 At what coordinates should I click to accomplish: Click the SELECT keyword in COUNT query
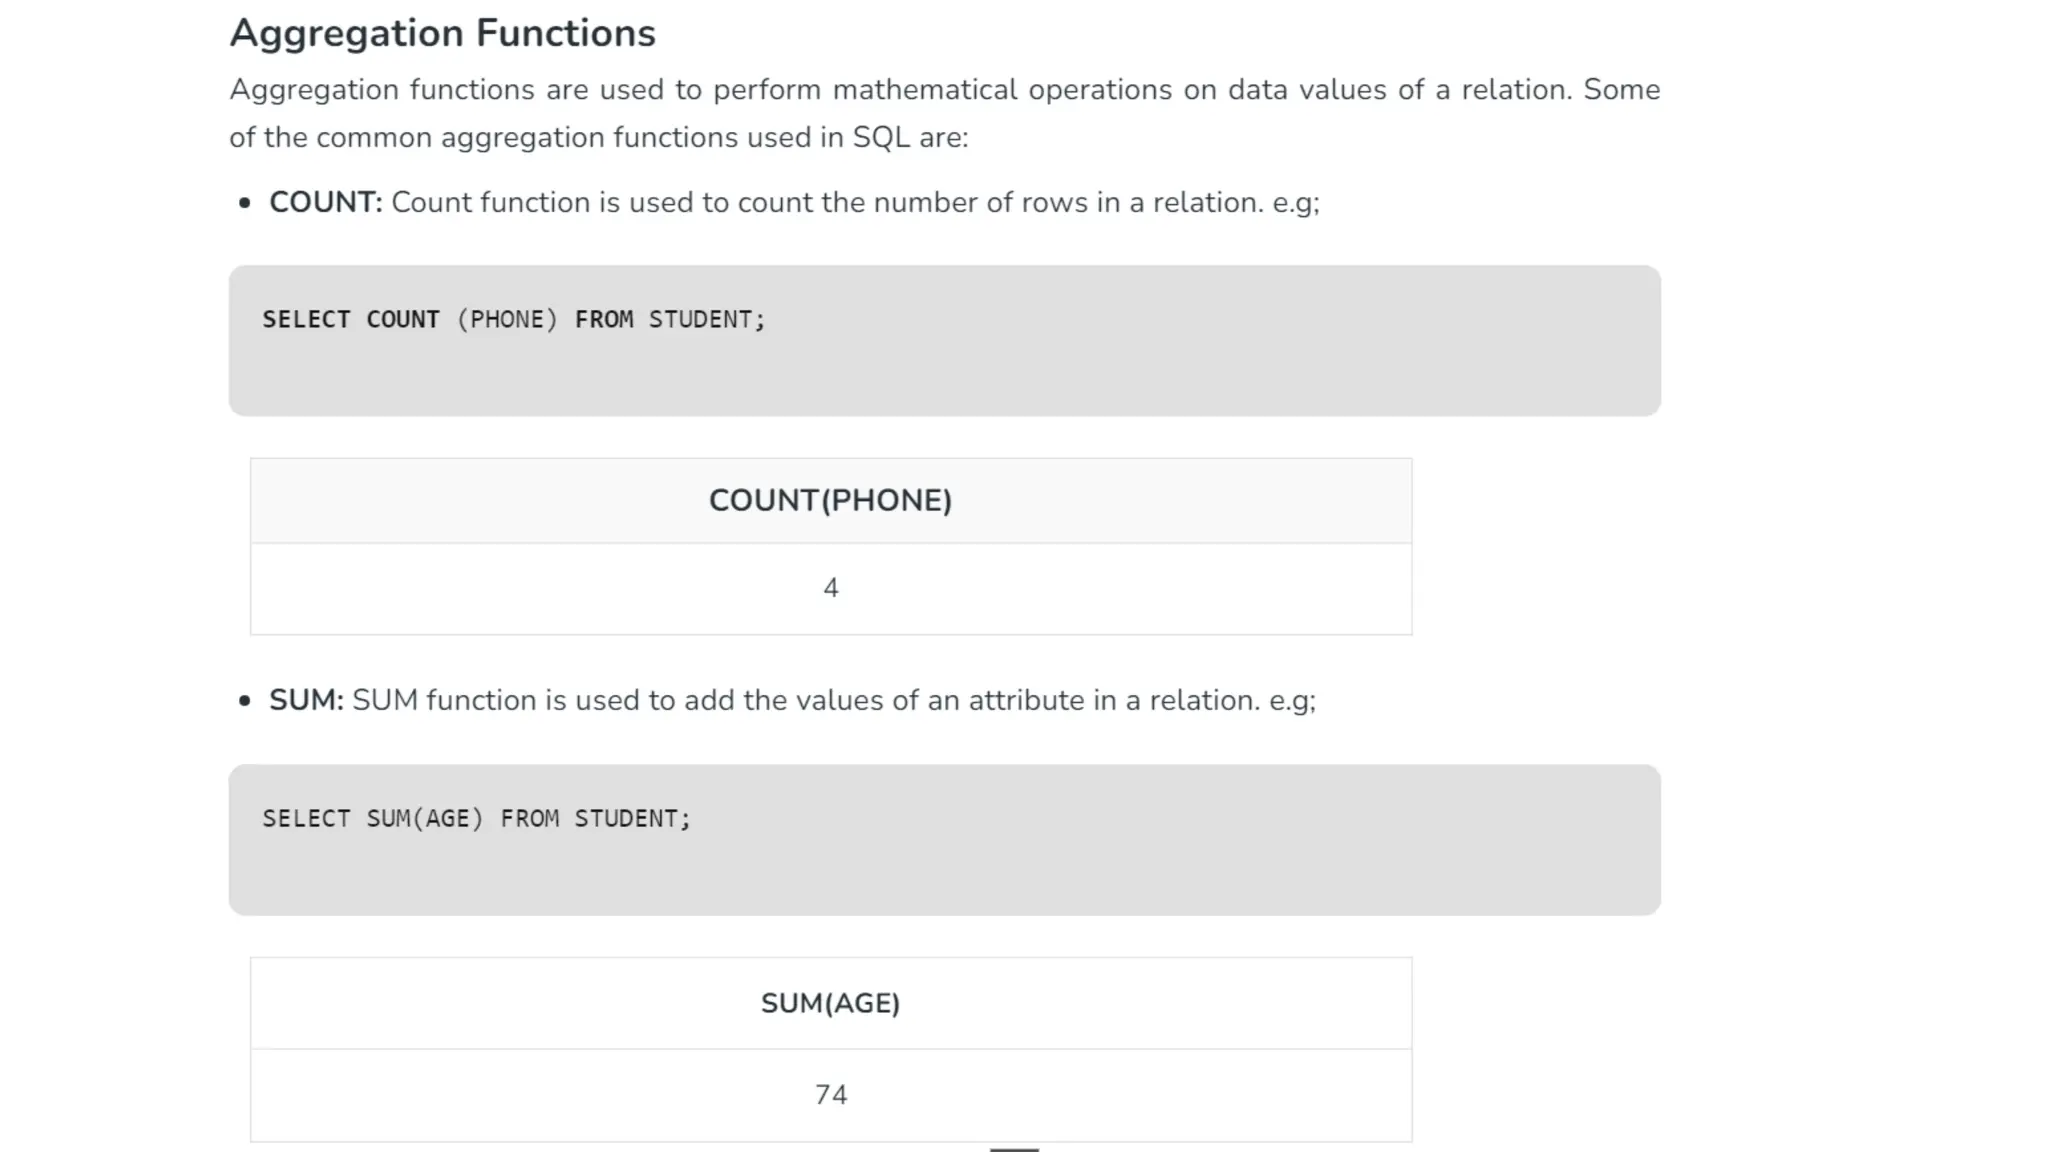(x=306, y=320)
